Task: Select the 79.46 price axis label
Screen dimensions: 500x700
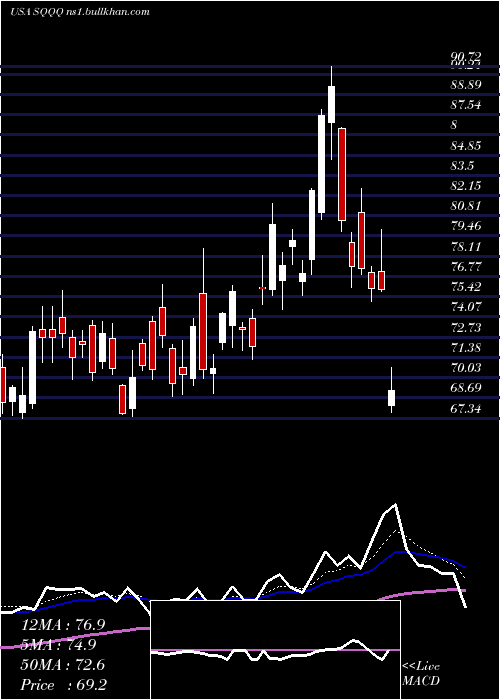Action: tap(466, 225)
